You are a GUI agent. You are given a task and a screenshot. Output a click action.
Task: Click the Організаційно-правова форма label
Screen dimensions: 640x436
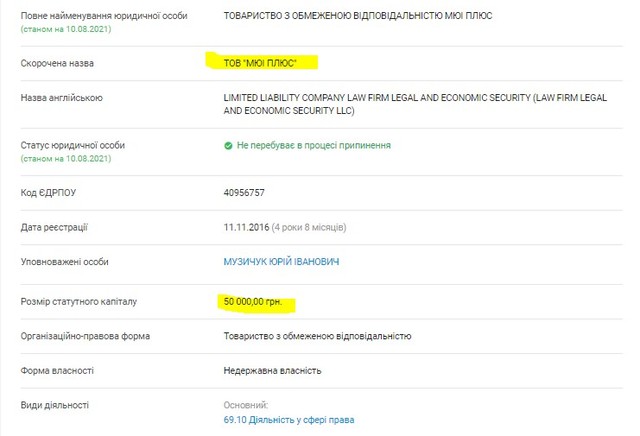(87, 336)
